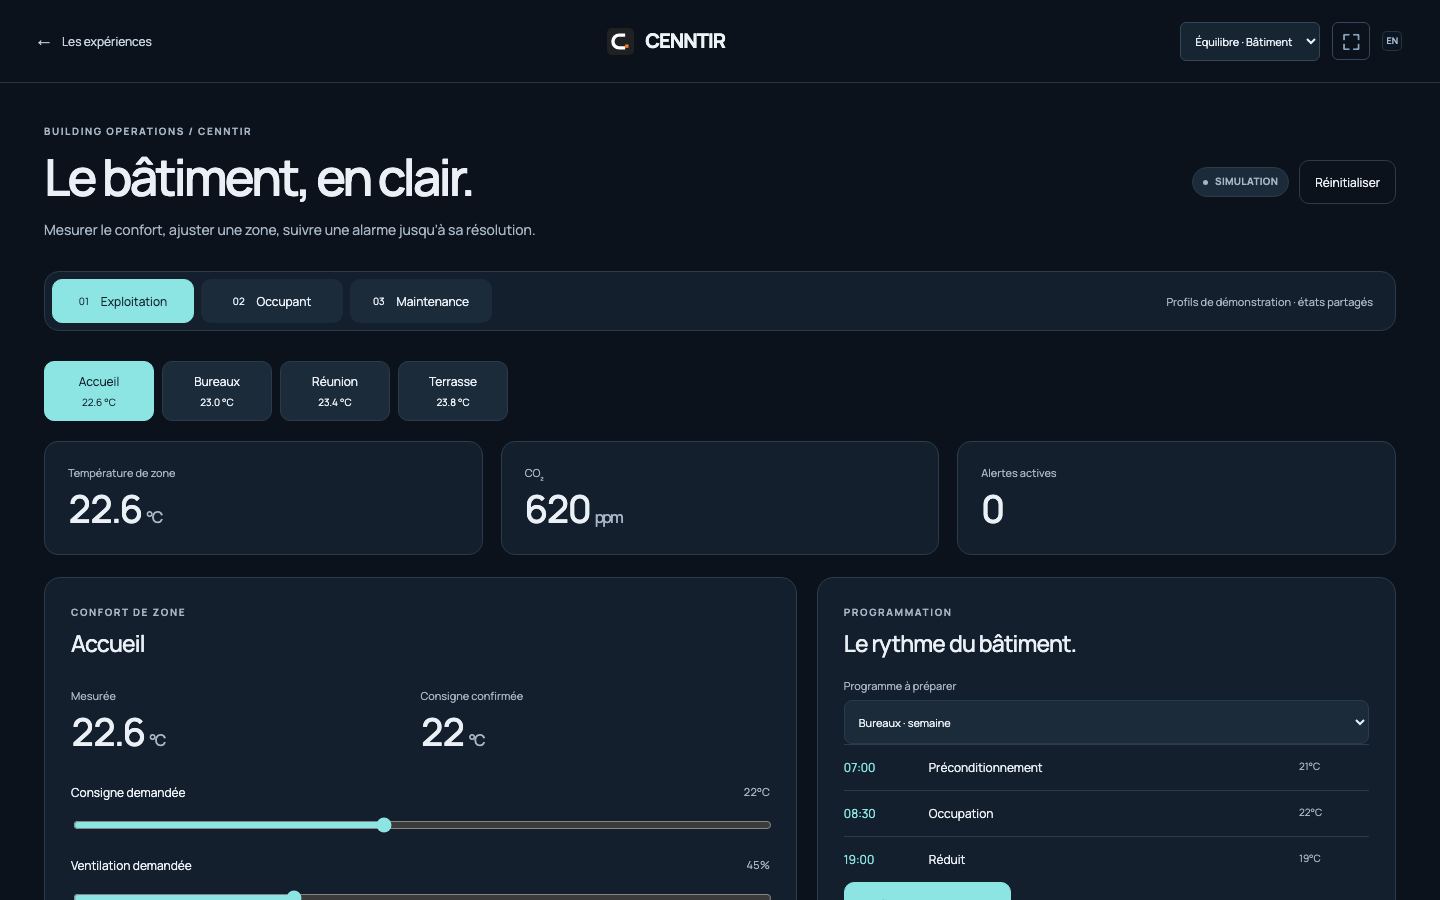Select the Bureaux zone
This screenshot has height=900, width=1440.
pos(217,391)
